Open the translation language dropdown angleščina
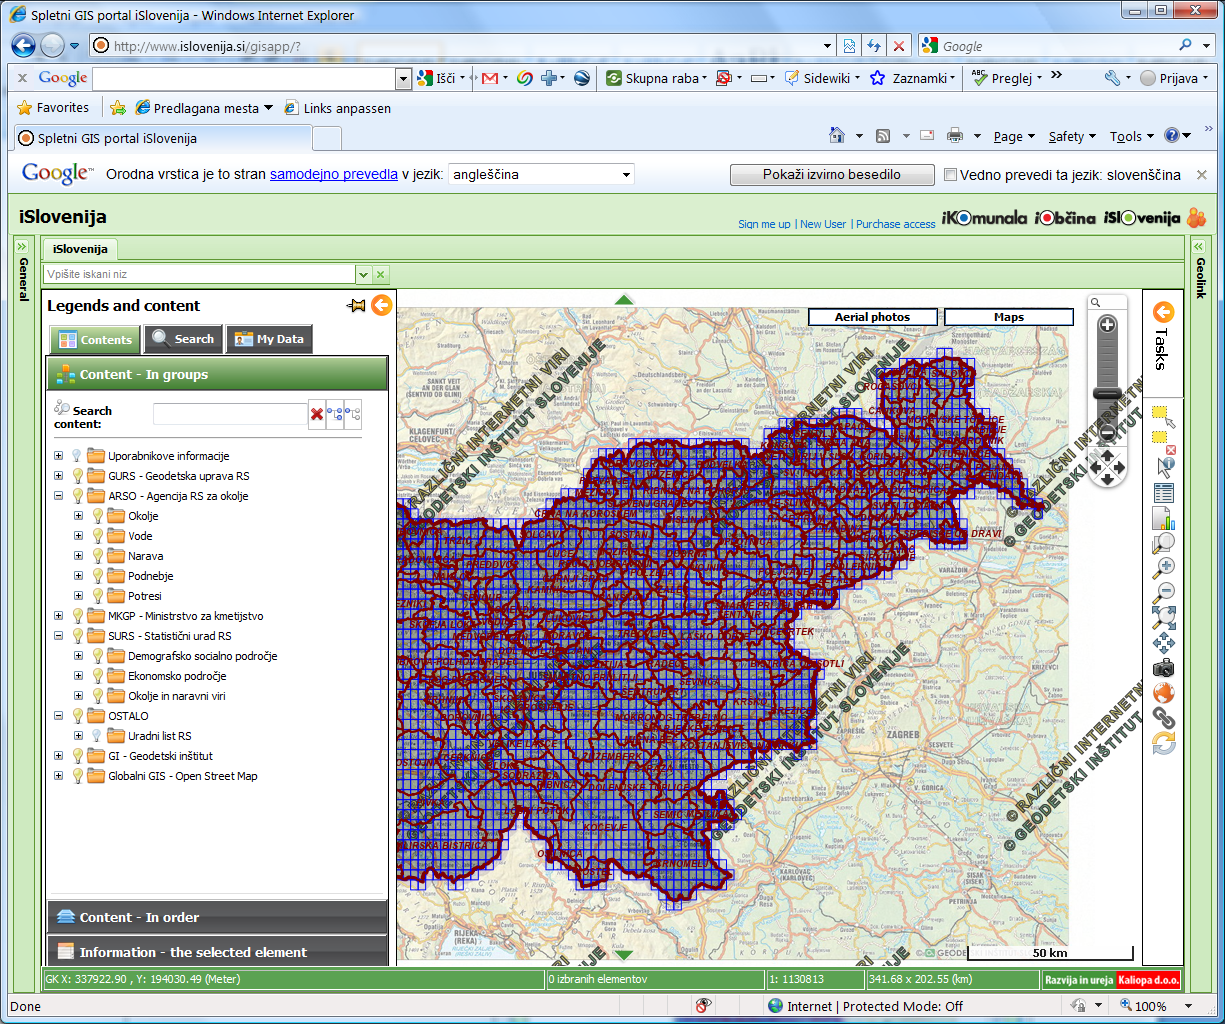This screenshot has height=1024, width=1225. coord(541,174)
